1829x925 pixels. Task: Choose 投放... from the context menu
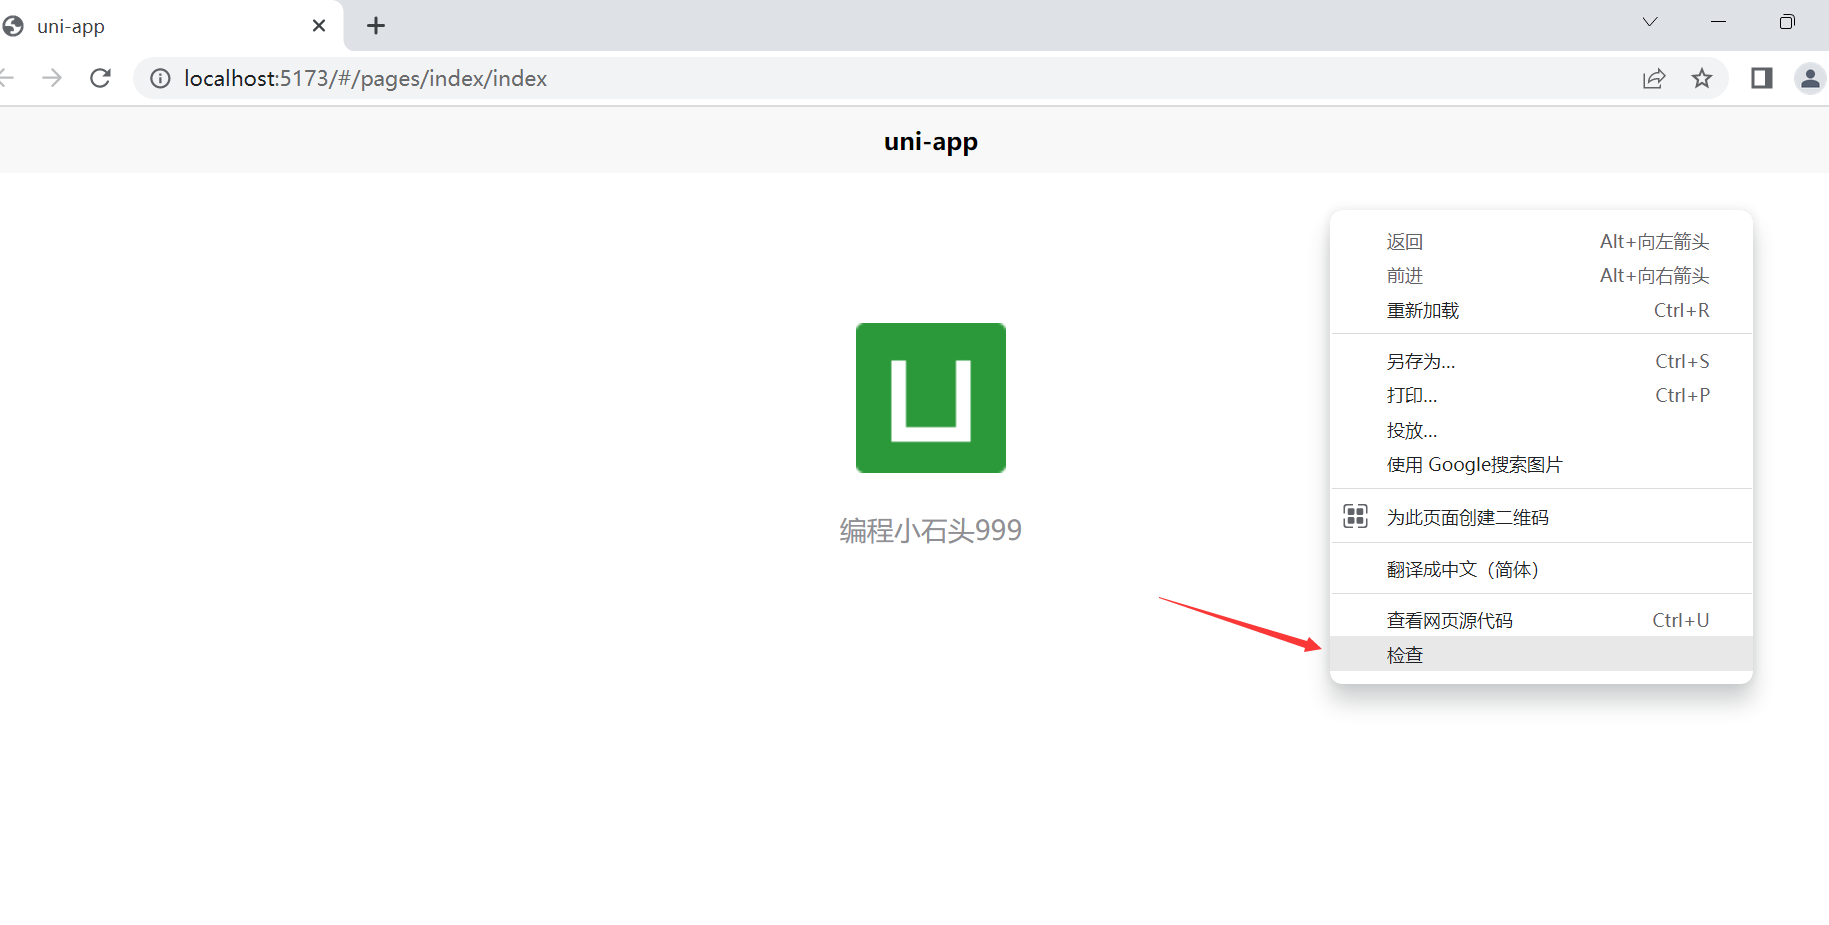[x=1541, y=431]
